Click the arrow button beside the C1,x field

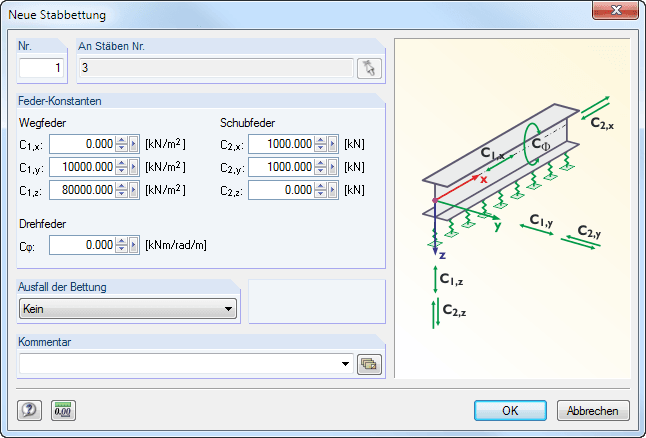point(134,144)
